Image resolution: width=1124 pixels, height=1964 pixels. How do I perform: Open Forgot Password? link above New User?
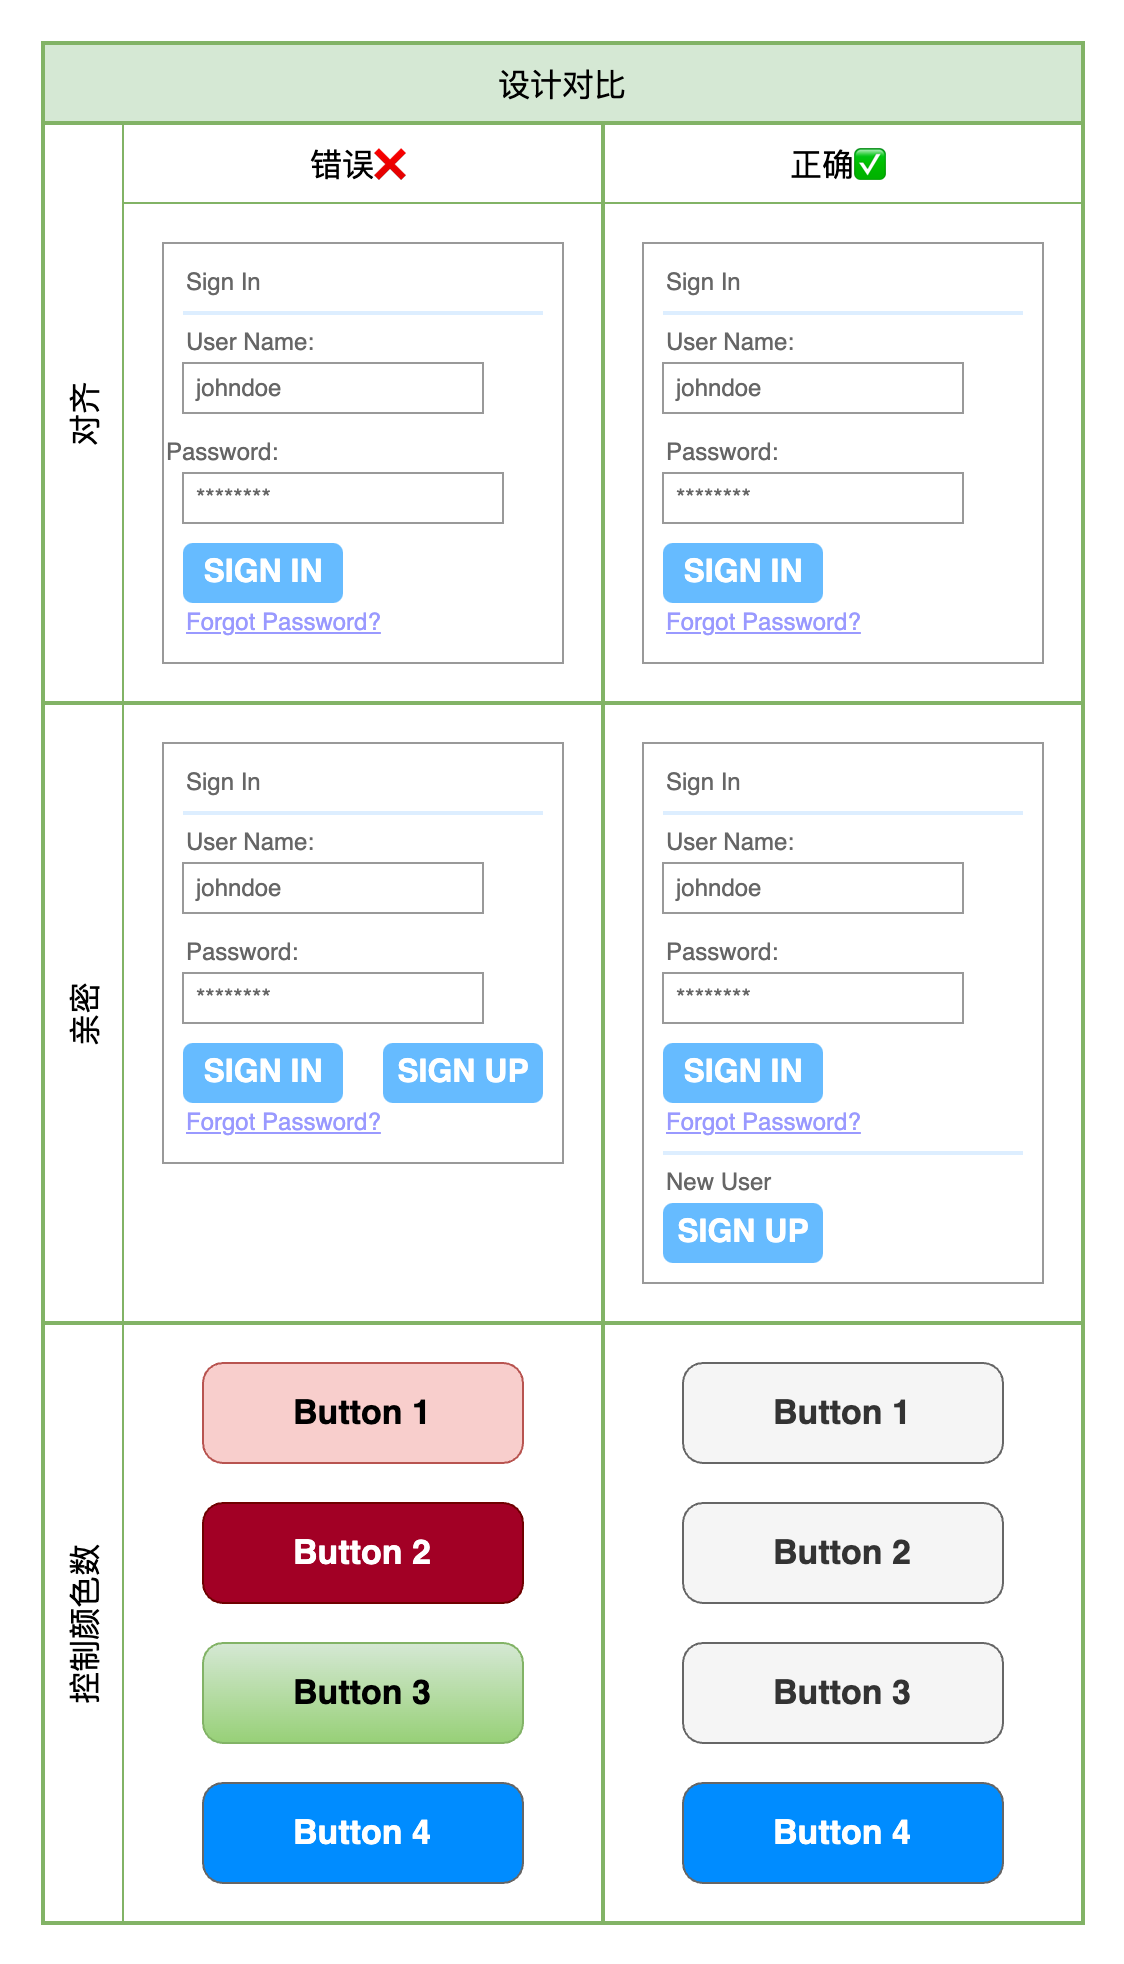[764, 1122]
